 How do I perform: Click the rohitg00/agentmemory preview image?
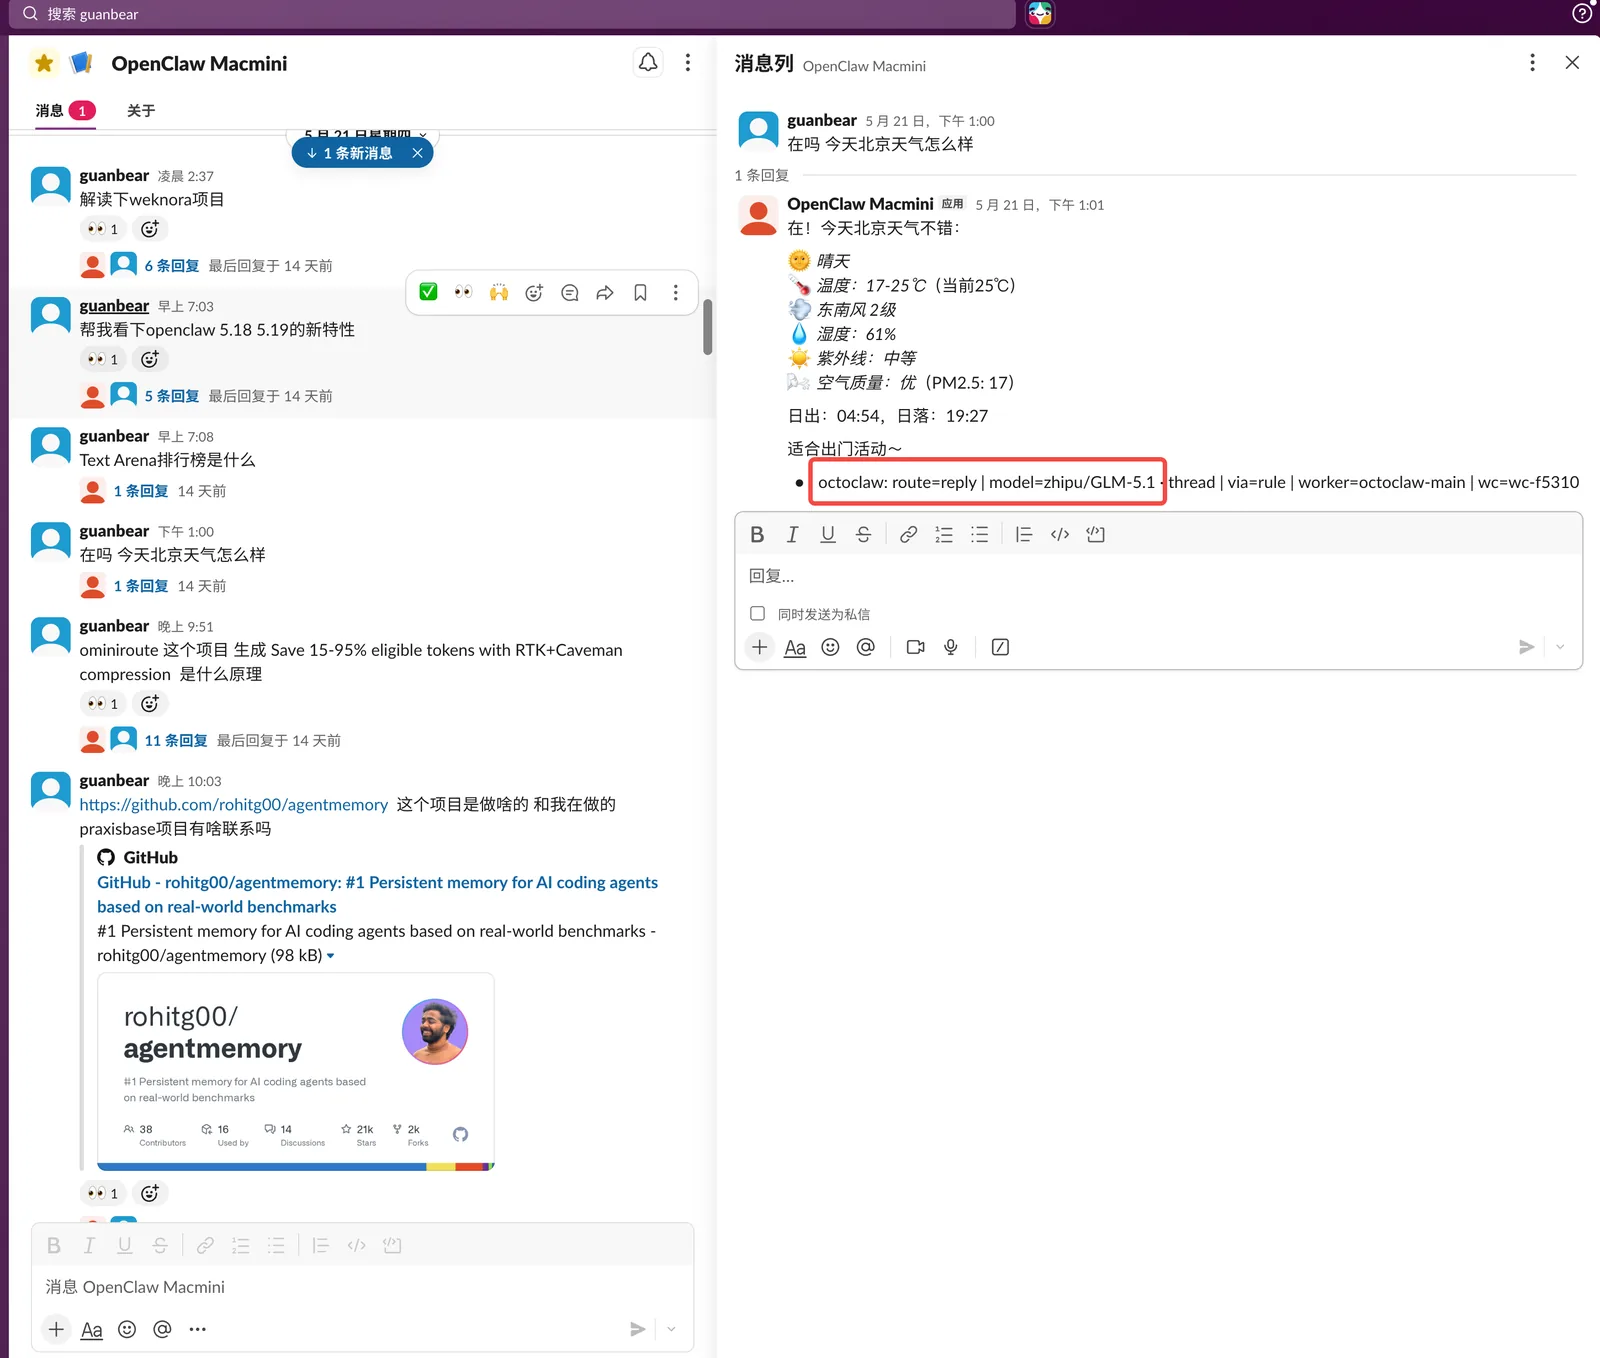(x=296, y=1071)
